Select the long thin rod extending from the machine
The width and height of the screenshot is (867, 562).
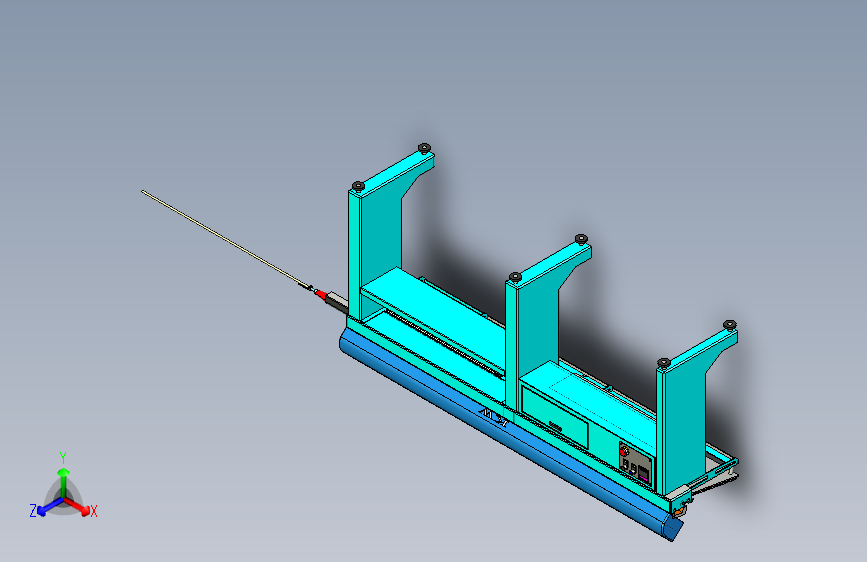tap(227, 239)
